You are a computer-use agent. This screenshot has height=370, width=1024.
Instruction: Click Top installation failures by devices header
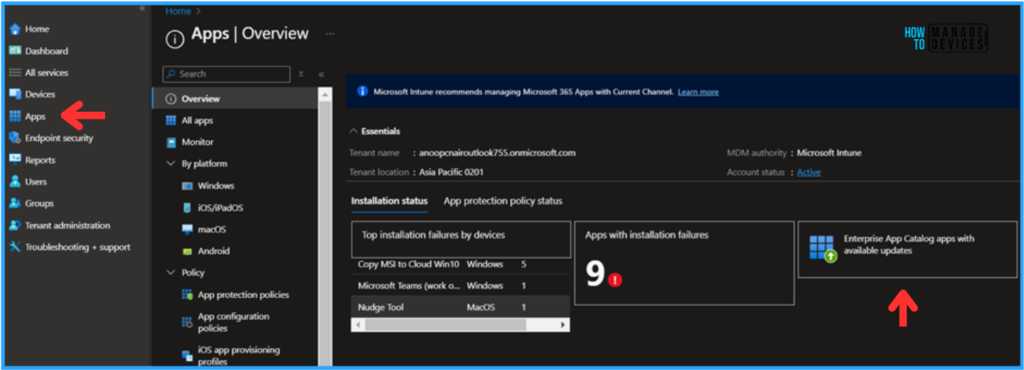pos(461,239)
